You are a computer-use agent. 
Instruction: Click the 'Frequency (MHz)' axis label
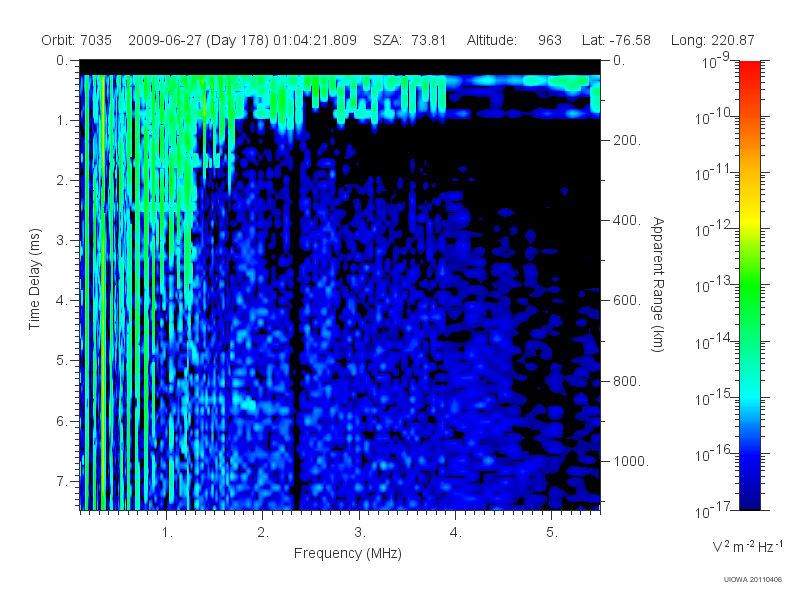pyautogui.click(x=347, y=553)
